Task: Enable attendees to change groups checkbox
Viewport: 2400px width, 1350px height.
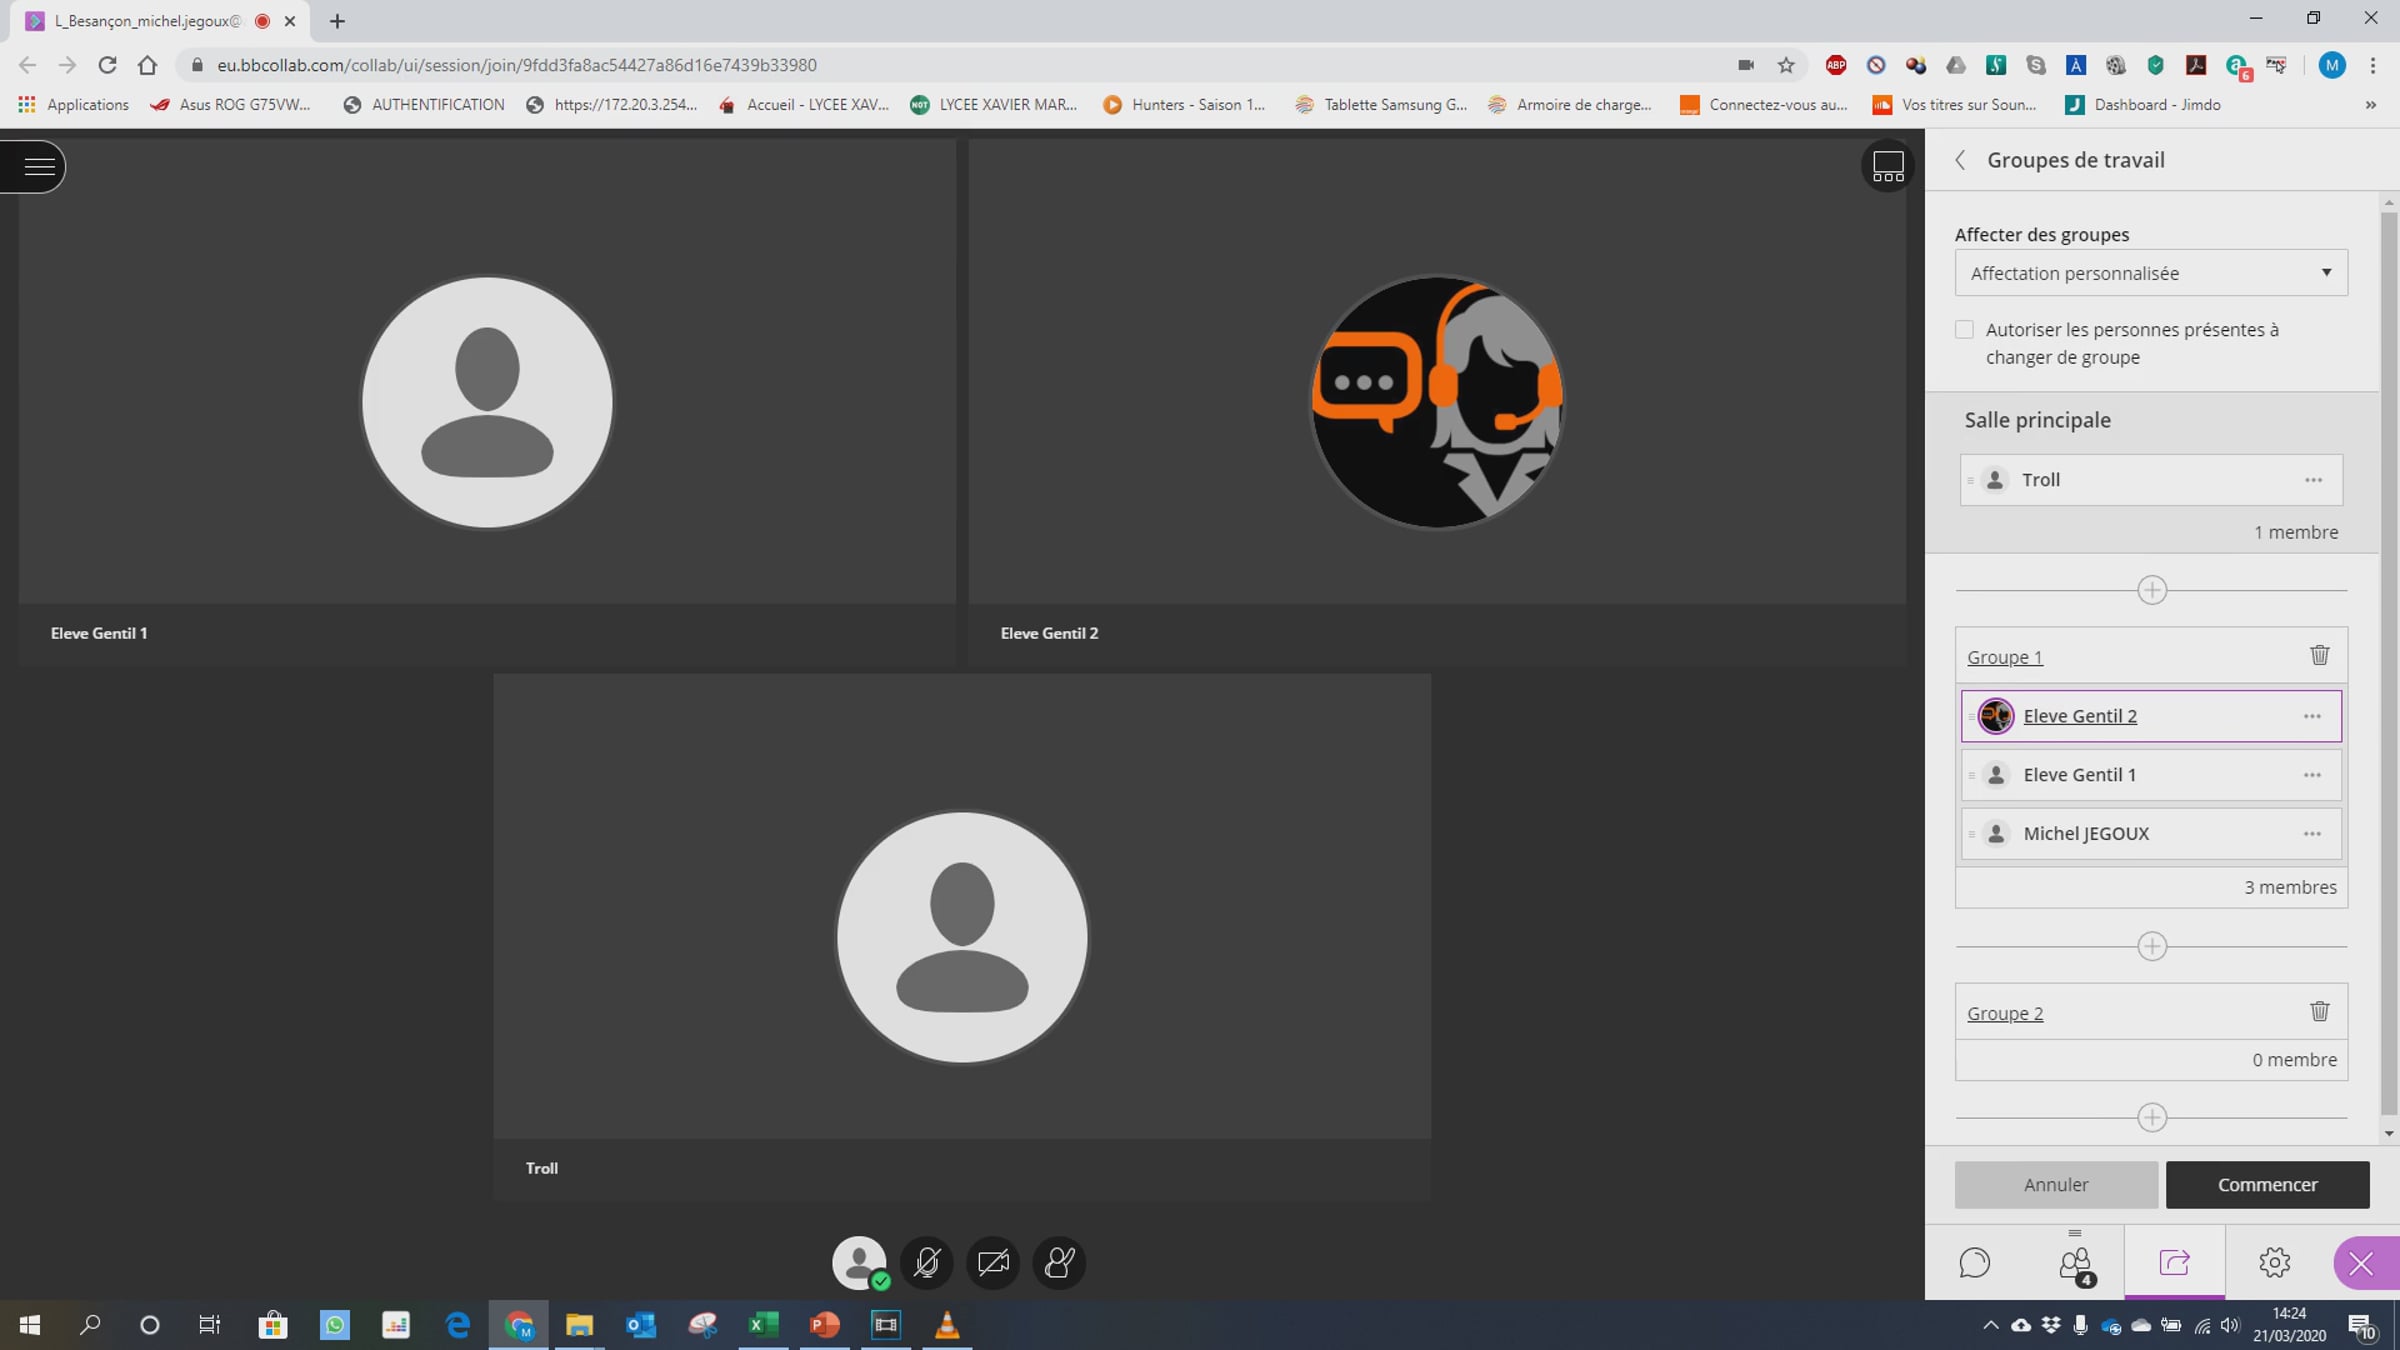Action: point(1964,329)
